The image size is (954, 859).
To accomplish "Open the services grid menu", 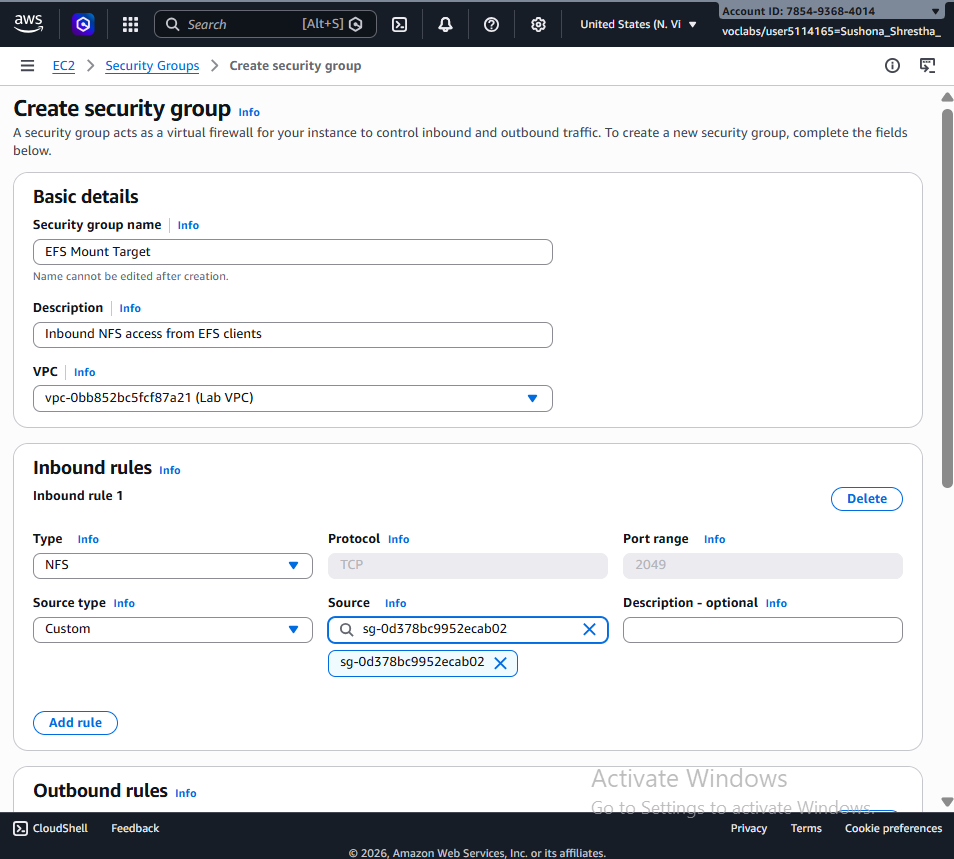I will pos(130,24).
